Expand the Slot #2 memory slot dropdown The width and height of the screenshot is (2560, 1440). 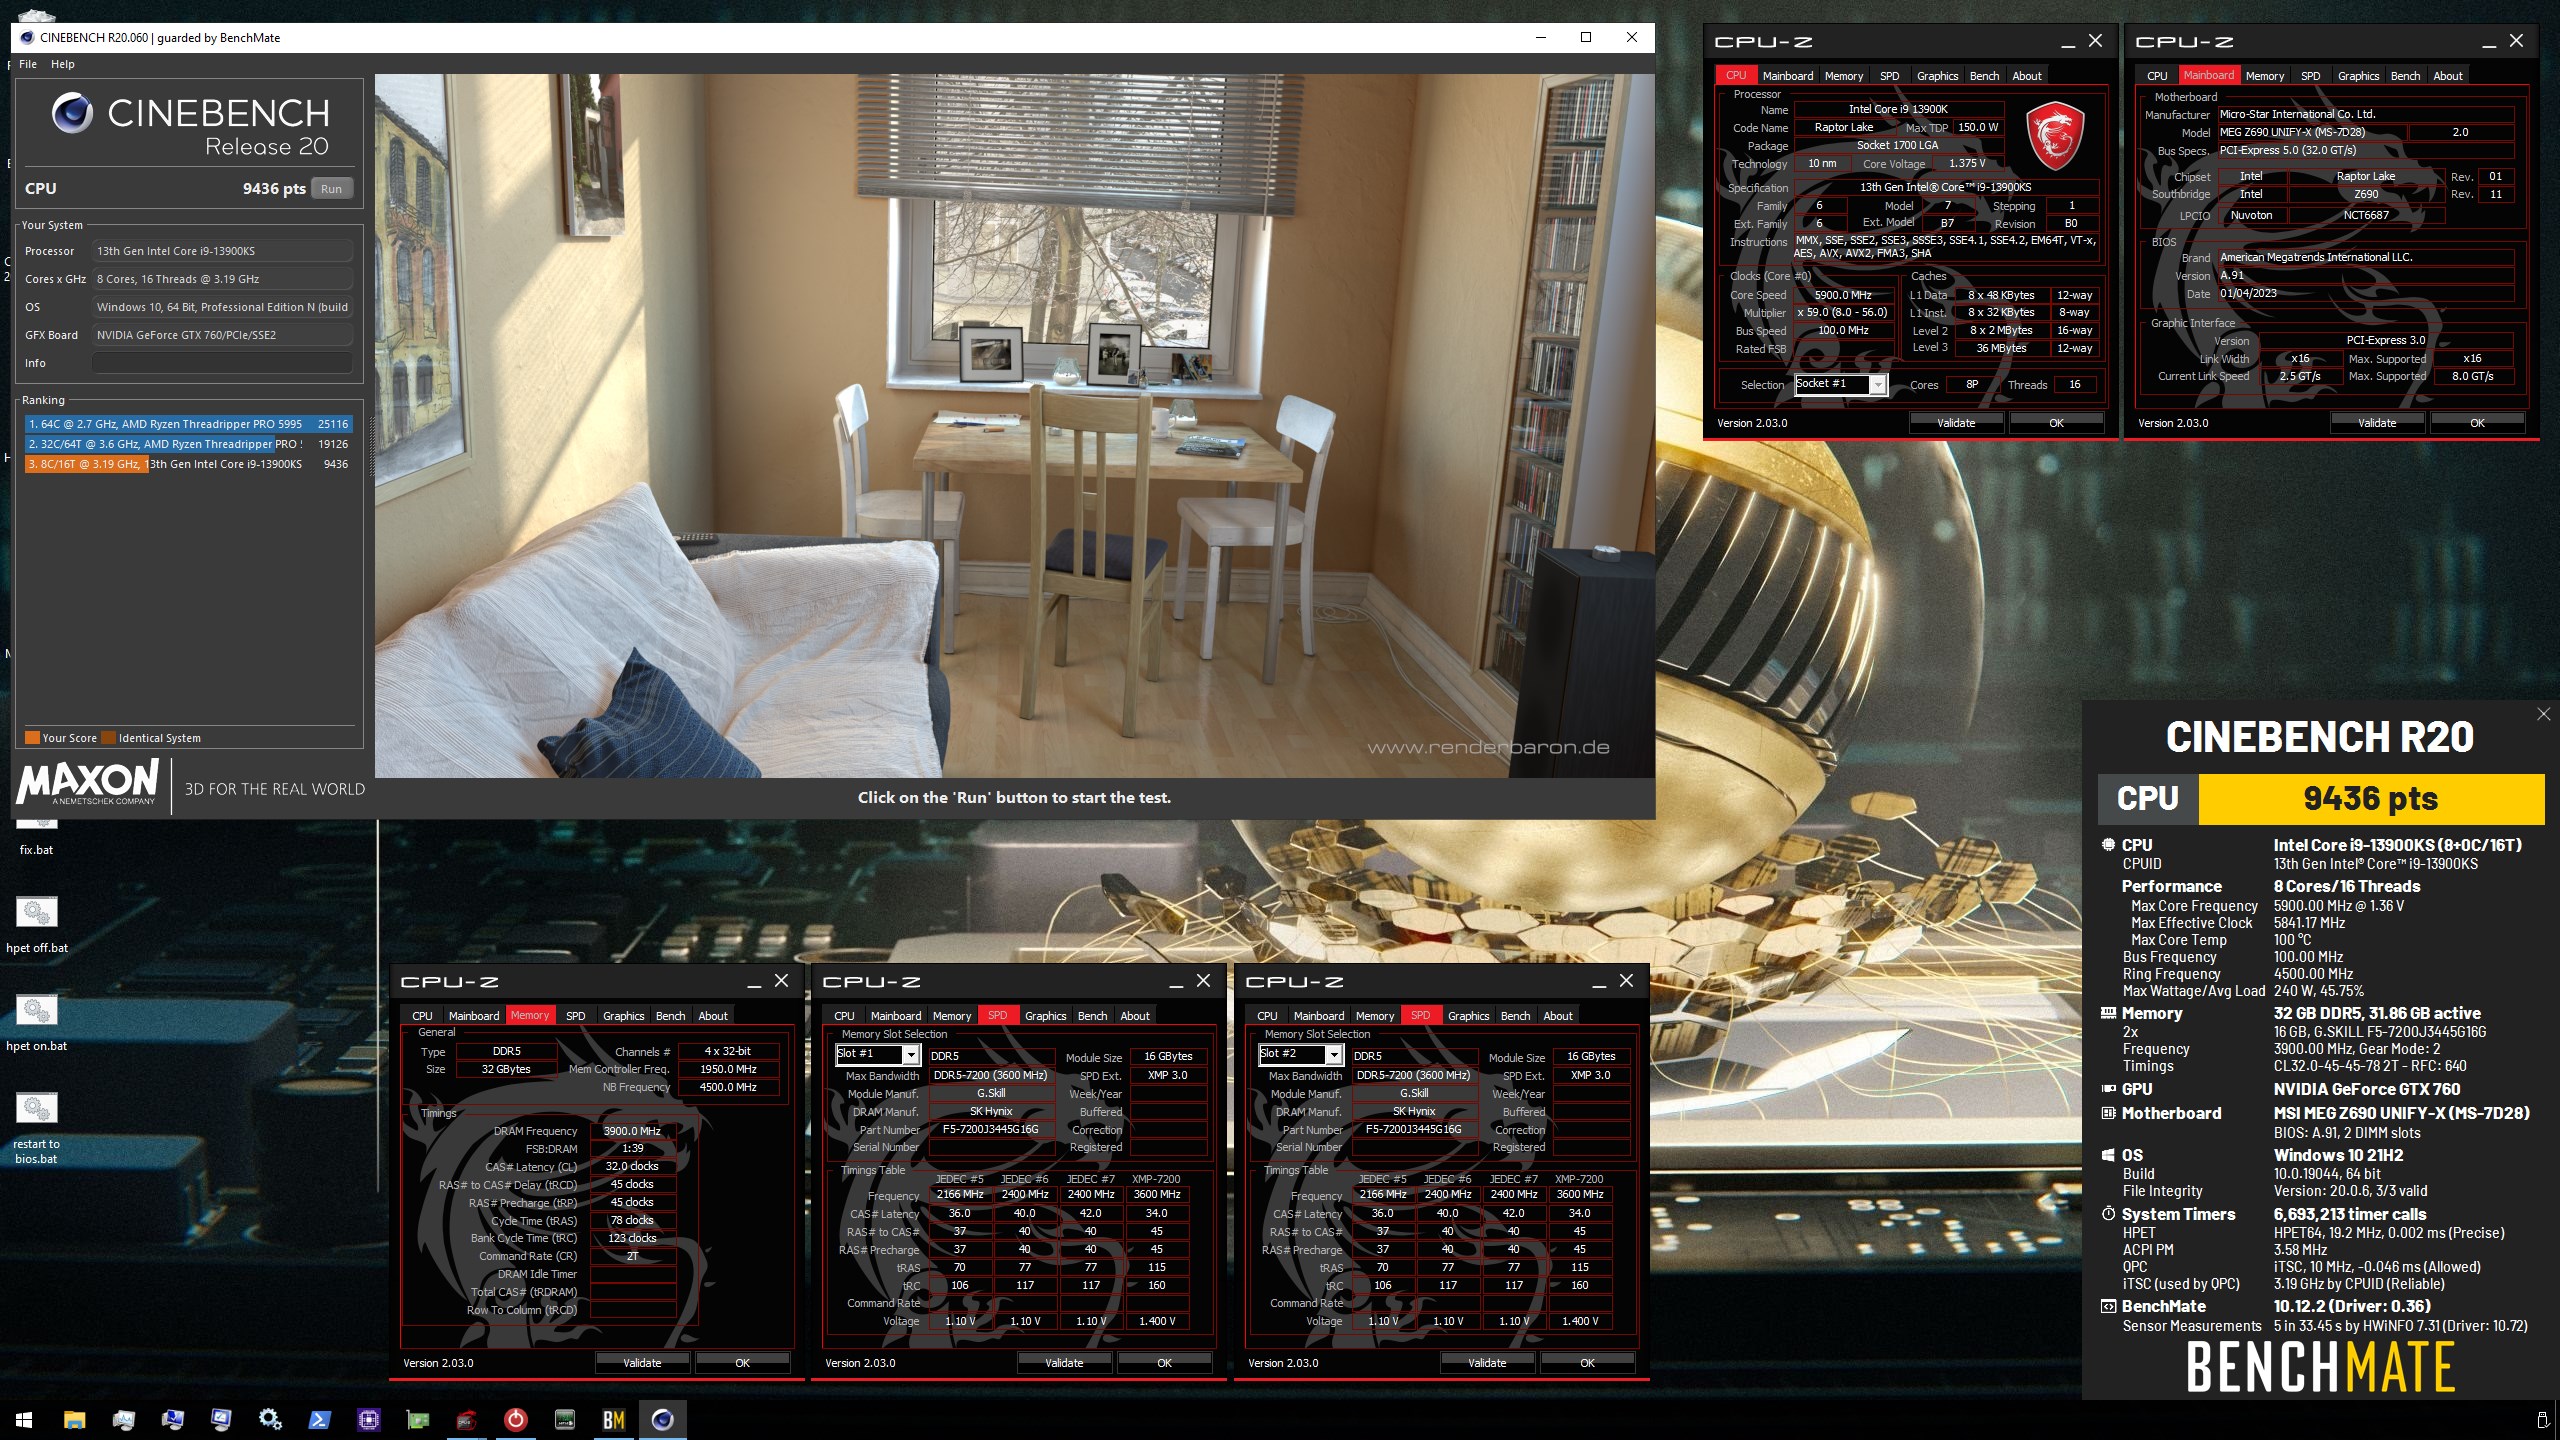coord(1334,1055)
